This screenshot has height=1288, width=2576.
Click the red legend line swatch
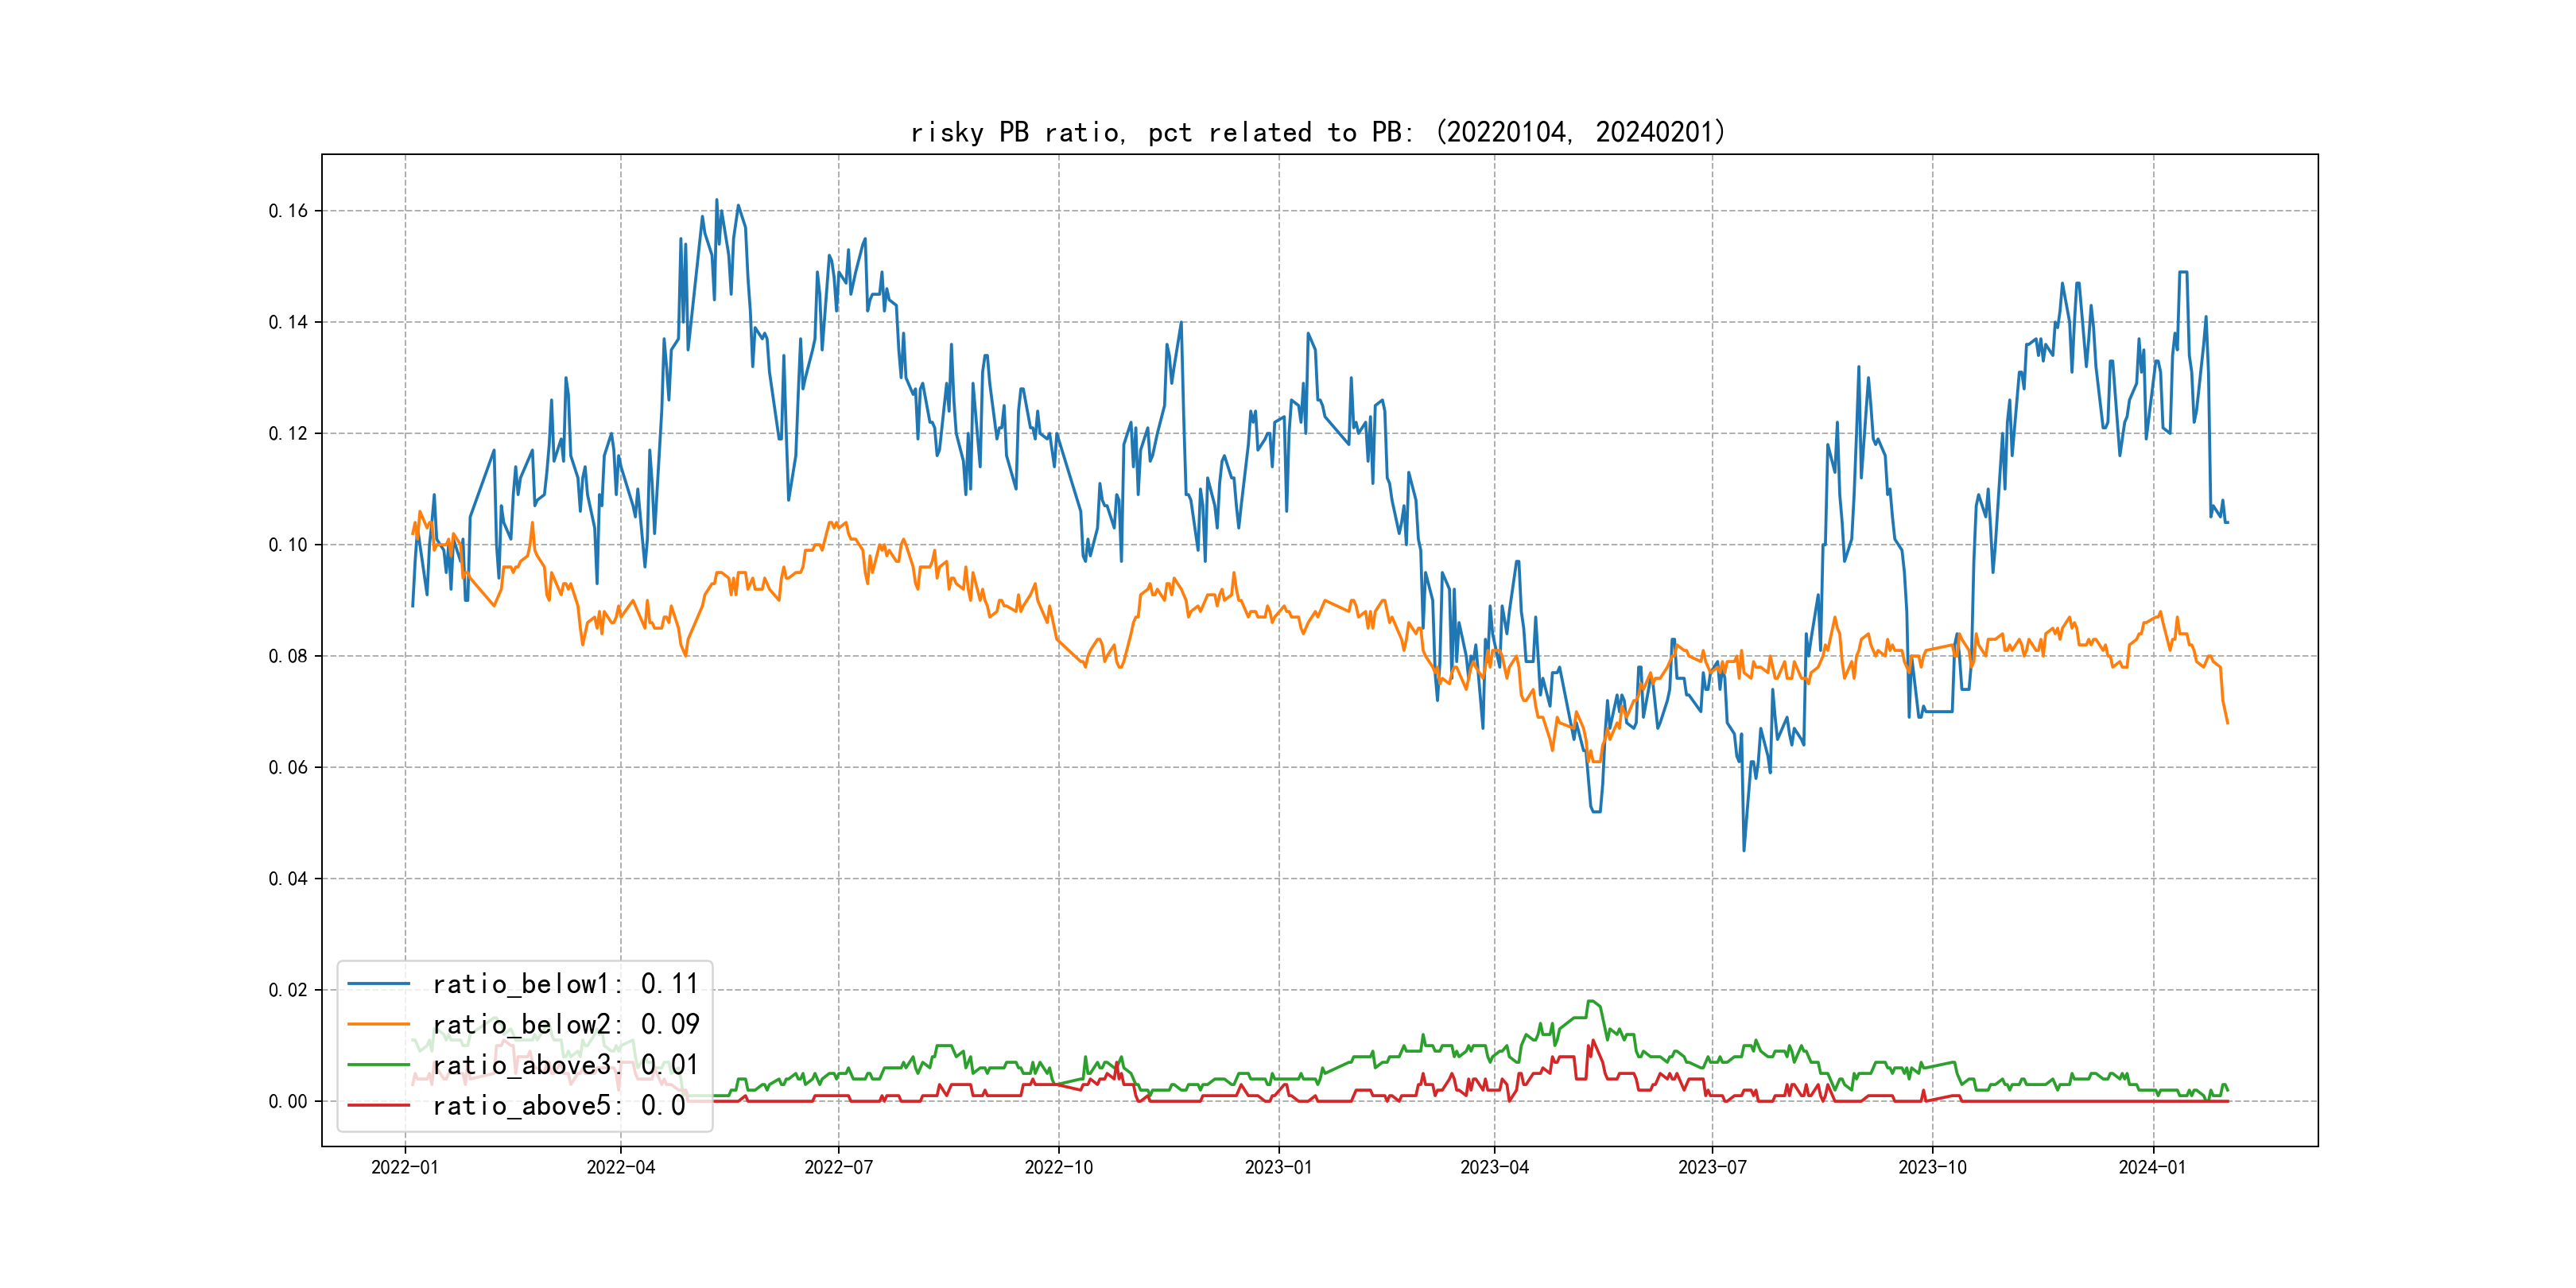tap(378, 1105)
